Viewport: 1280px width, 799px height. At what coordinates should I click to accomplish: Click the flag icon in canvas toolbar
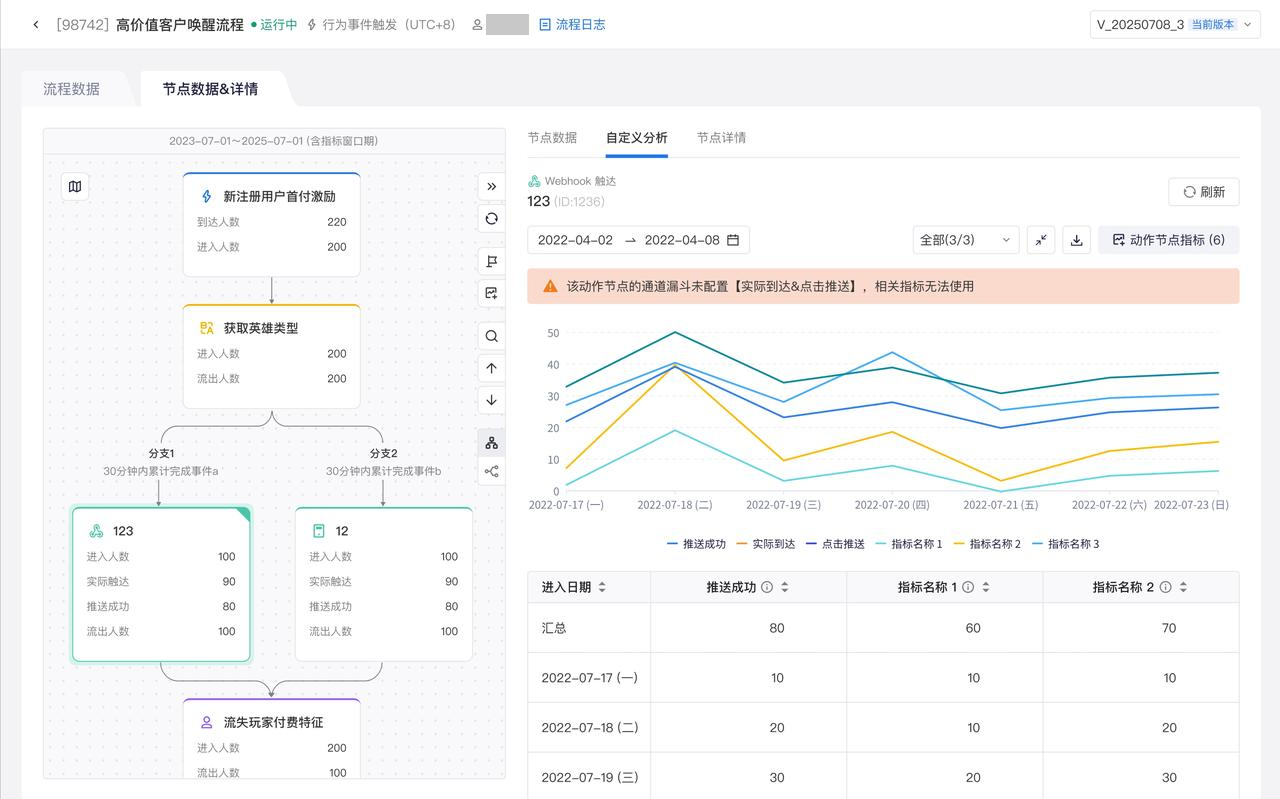point(491,261)
